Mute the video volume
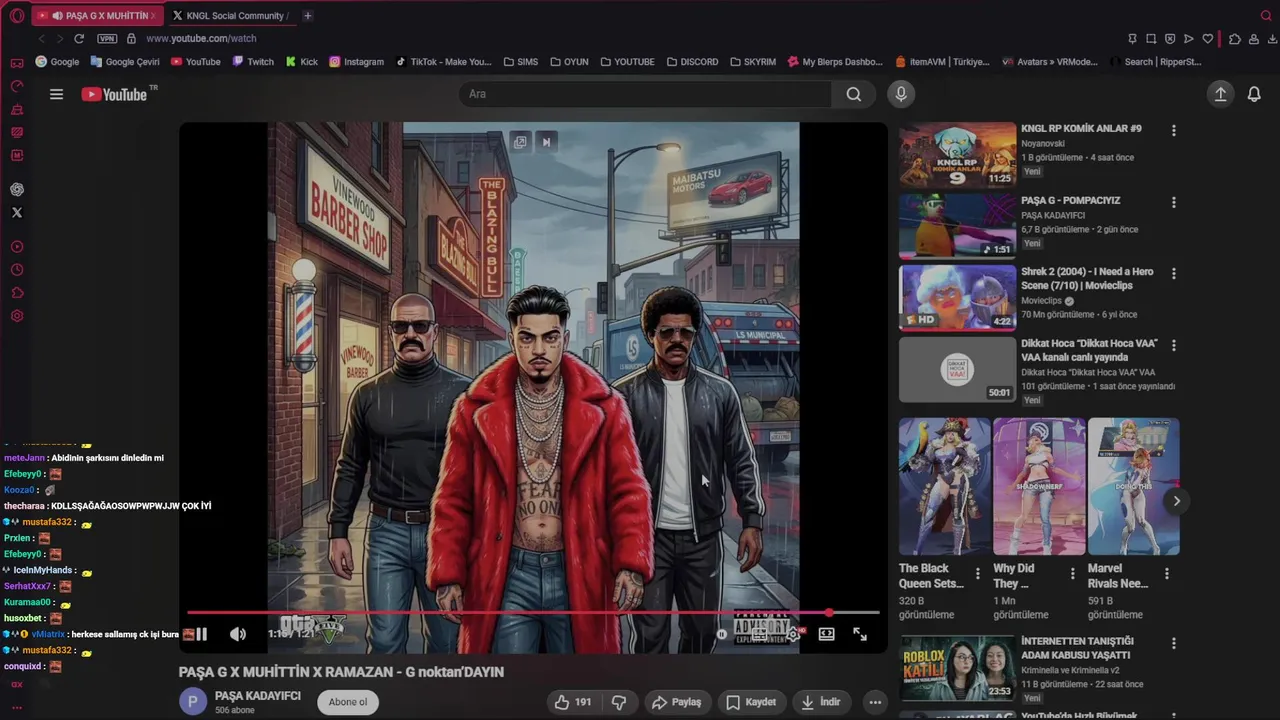1280x720 pixels. pos(238,634)
